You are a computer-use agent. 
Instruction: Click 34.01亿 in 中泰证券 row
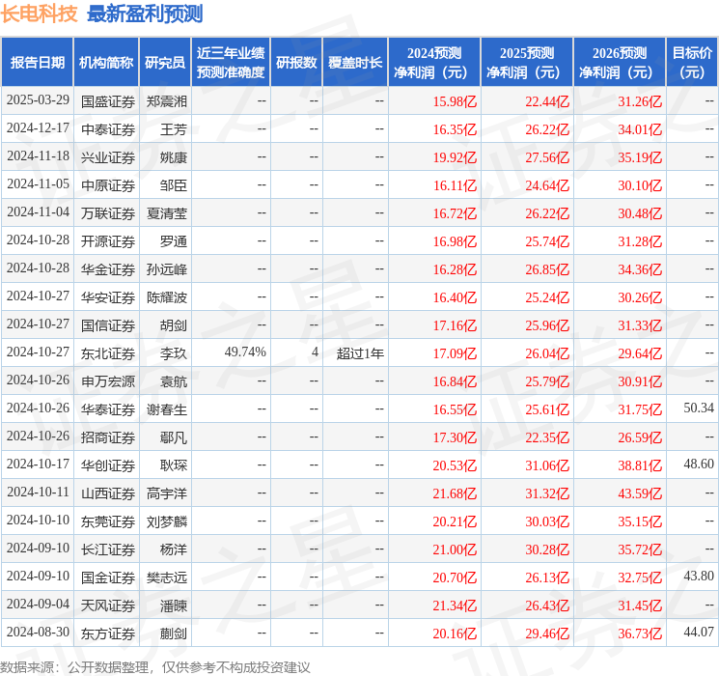coord(640,129)
